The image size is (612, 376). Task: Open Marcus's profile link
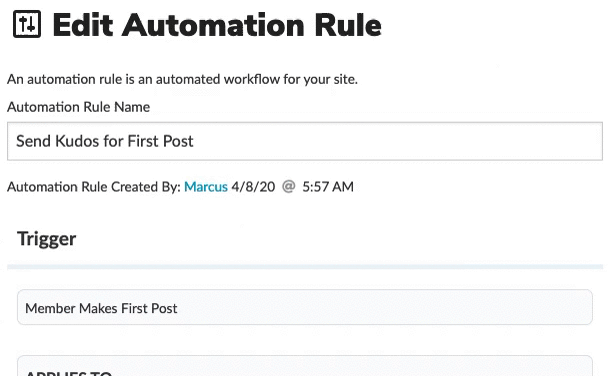point(206,187)
